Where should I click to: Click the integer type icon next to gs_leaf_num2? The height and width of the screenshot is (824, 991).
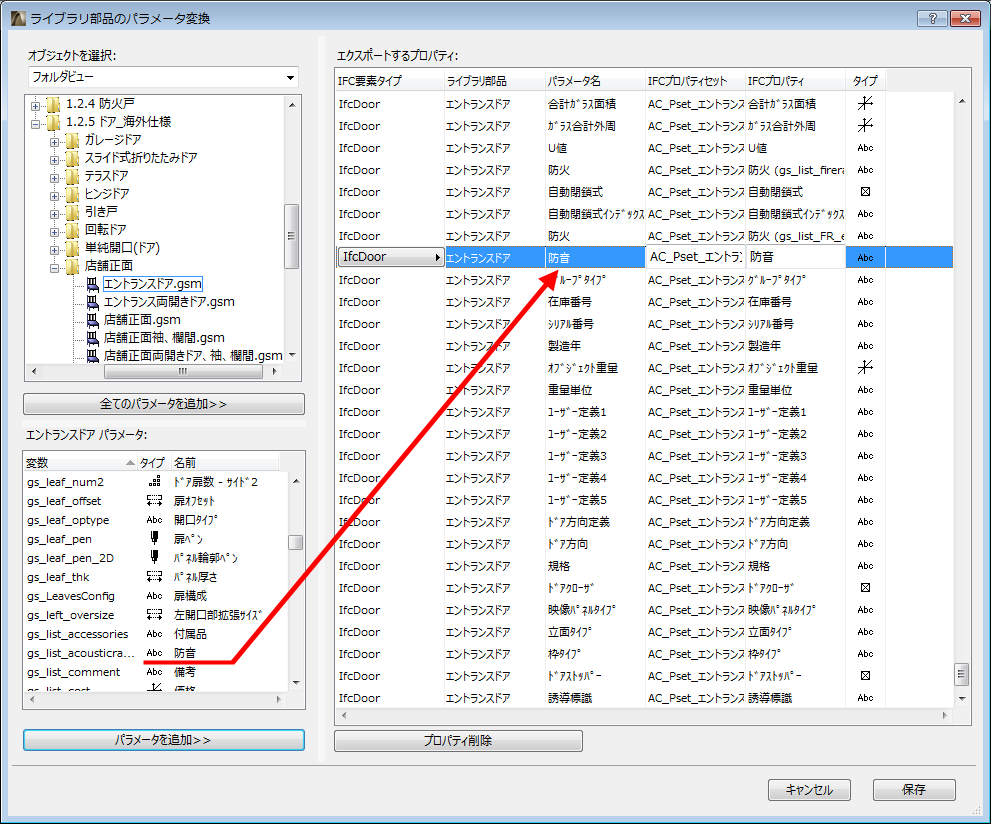154,481
